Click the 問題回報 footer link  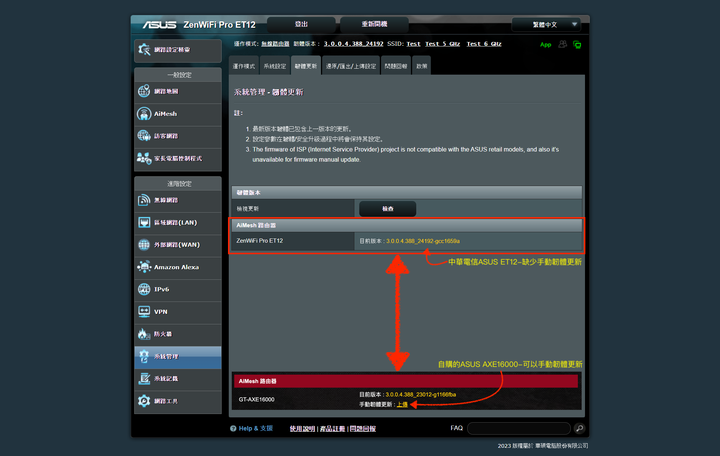363,428
